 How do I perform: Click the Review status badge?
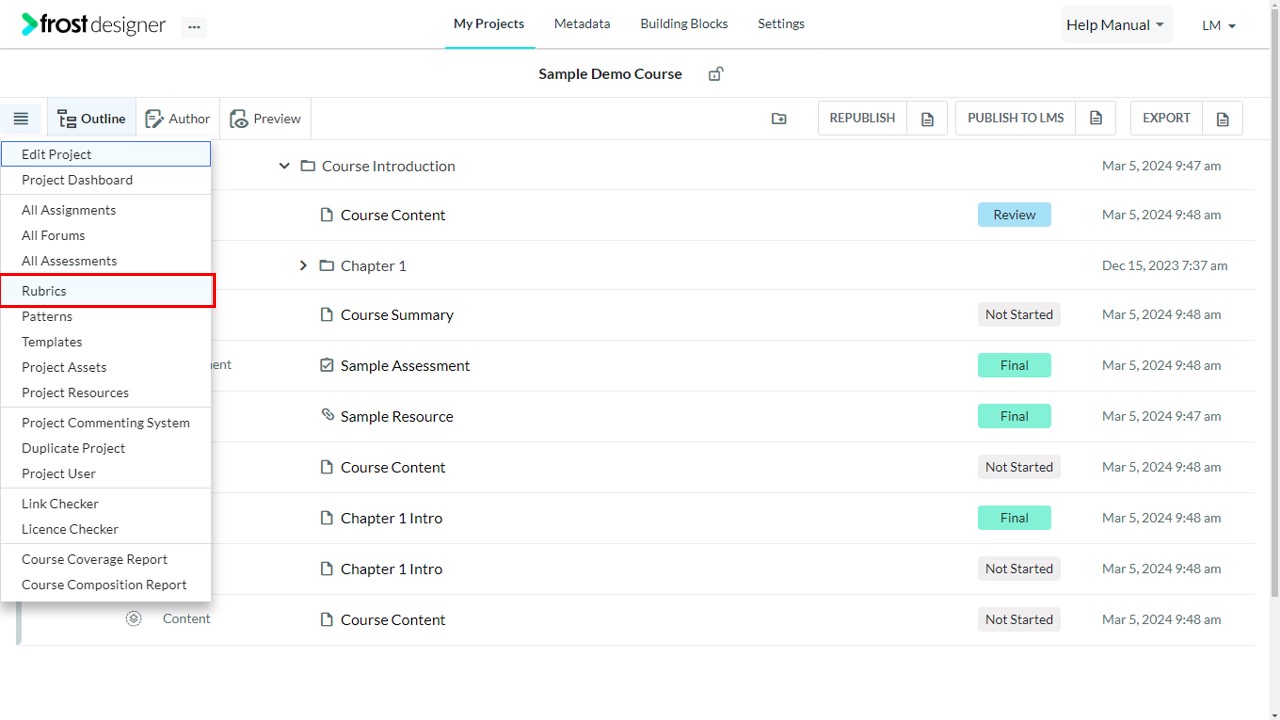coord(1014,215)
